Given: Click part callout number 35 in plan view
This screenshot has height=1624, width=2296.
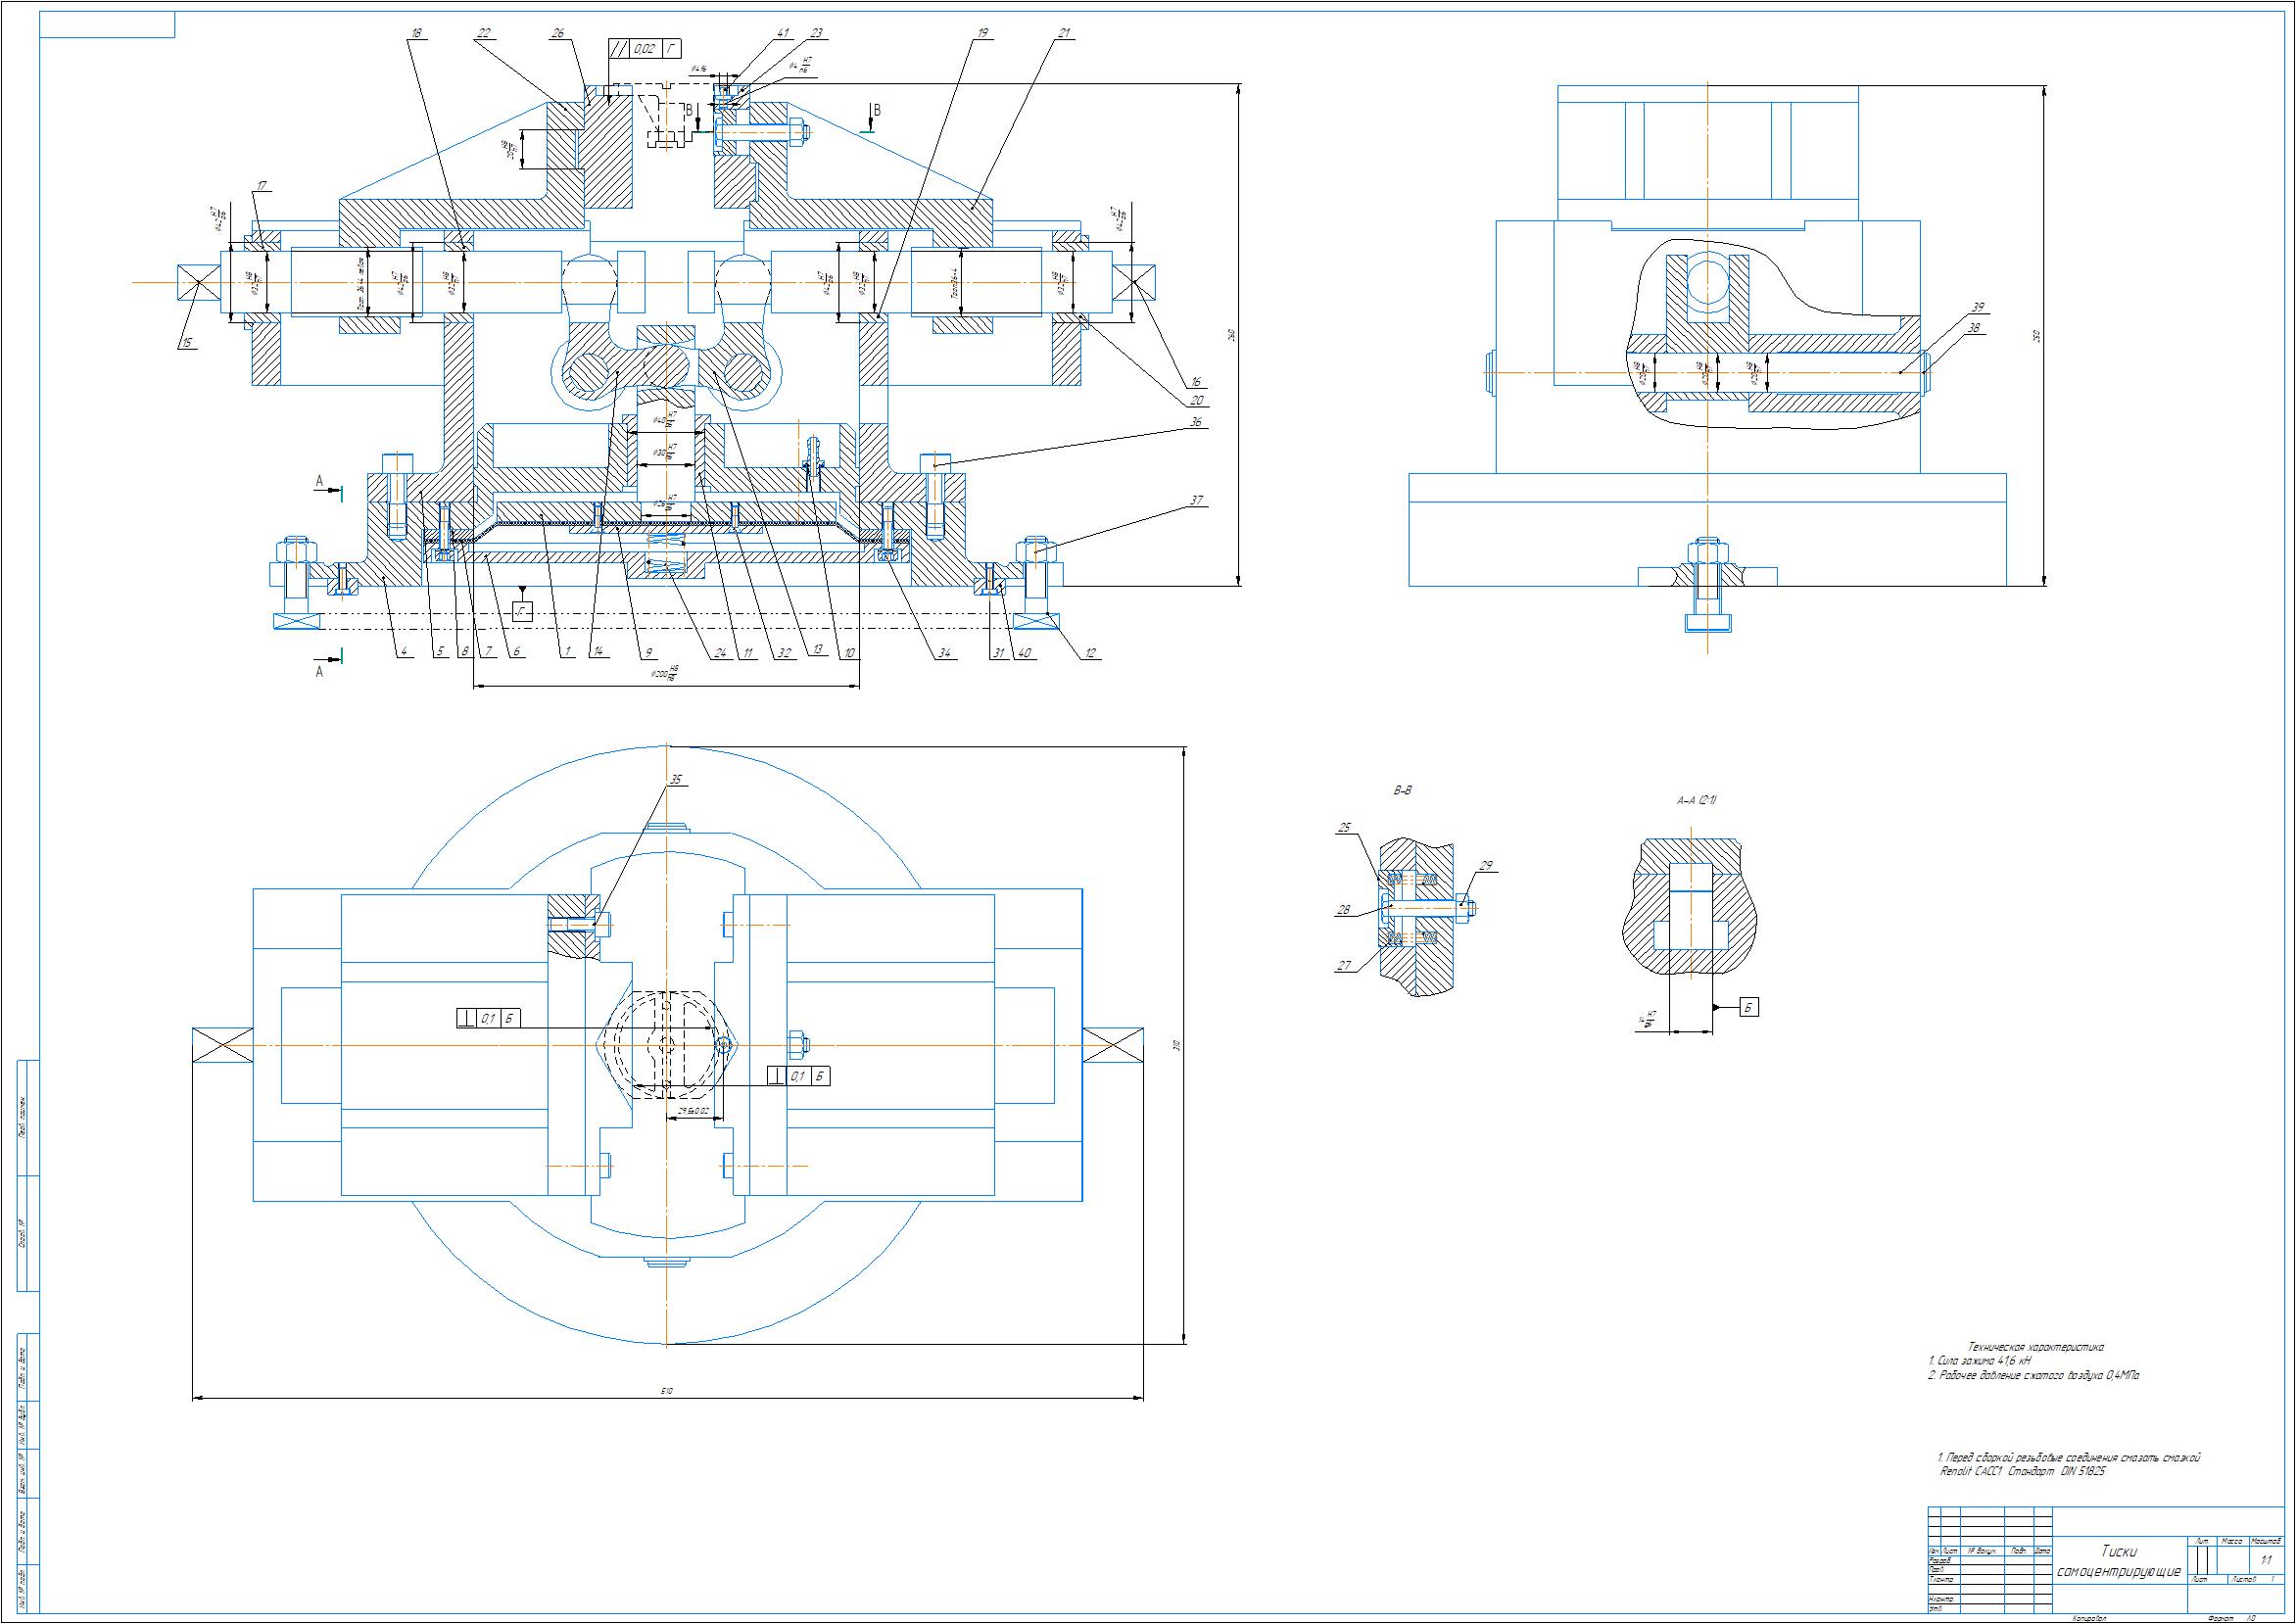Looking at the screenshot, I should tap(676, 781).
